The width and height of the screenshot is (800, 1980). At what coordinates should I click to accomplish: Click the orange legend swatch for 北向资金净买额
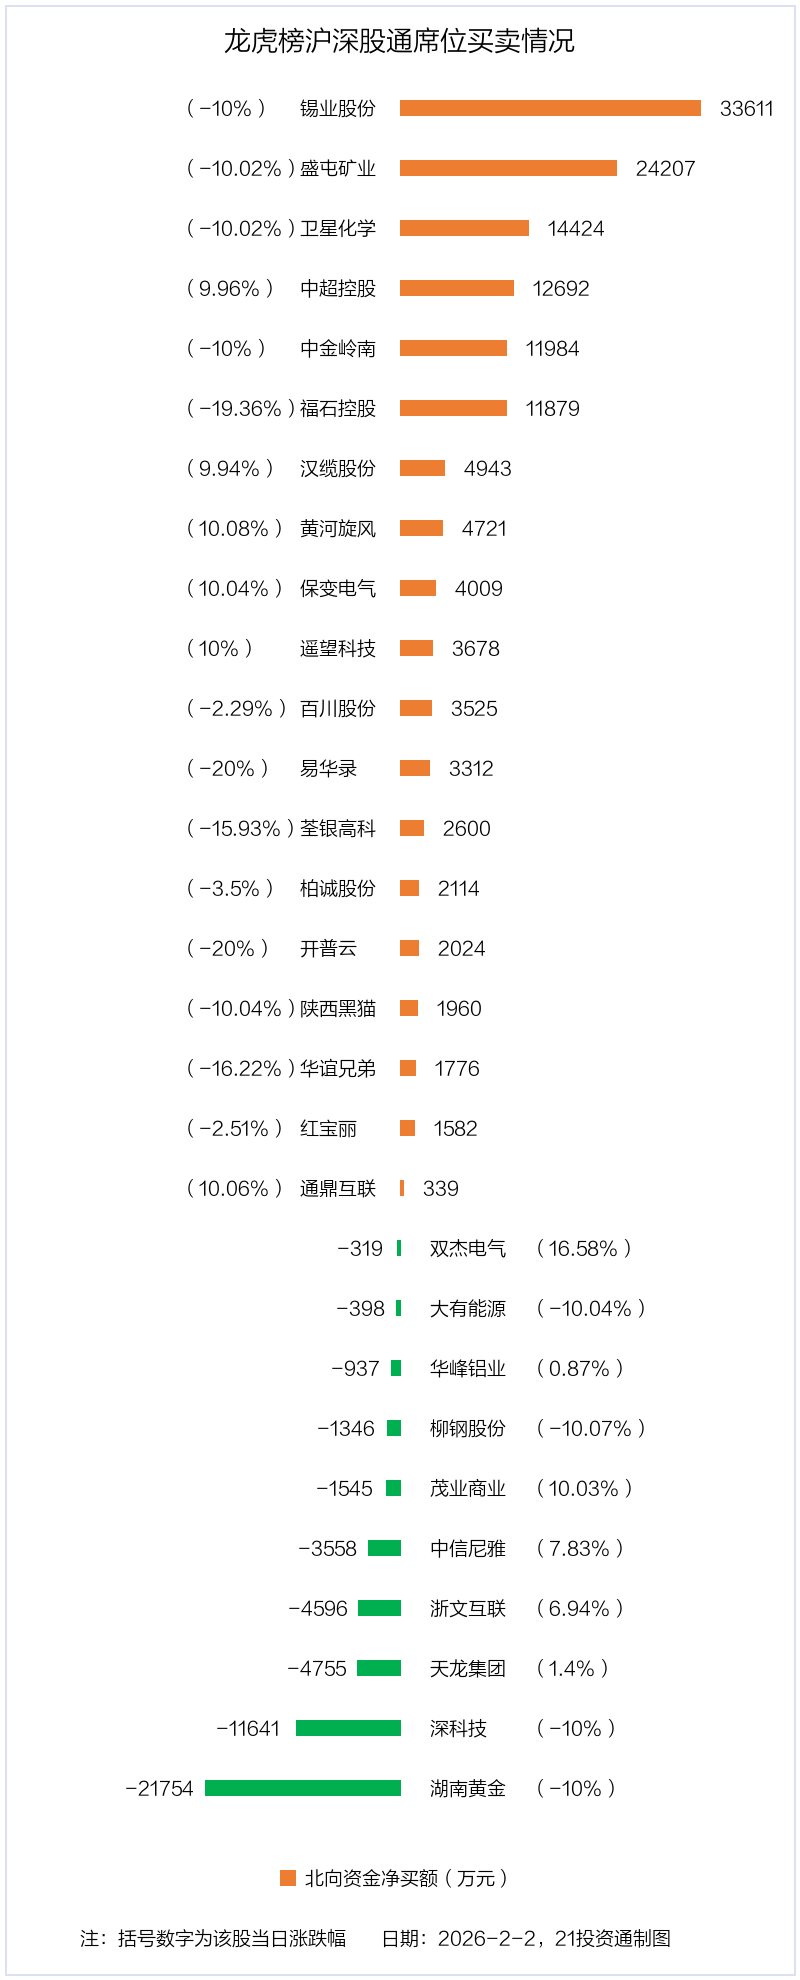(288, 1878)
